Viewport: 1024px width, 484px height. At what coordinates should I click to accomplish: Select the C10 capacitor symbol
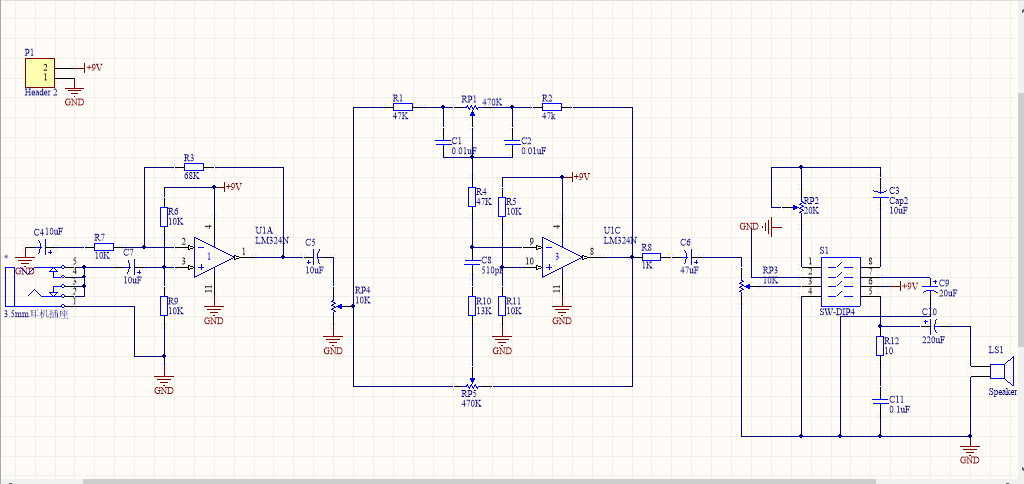point(931,326)
